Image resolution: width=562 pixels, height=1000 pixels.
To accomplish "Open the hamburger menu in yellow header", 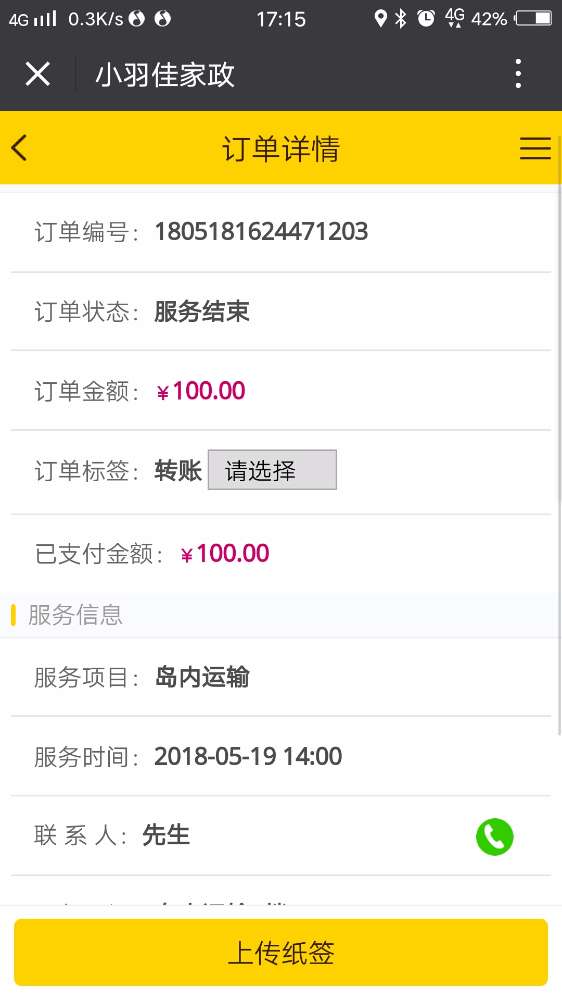I will click(x=535, y=148).
